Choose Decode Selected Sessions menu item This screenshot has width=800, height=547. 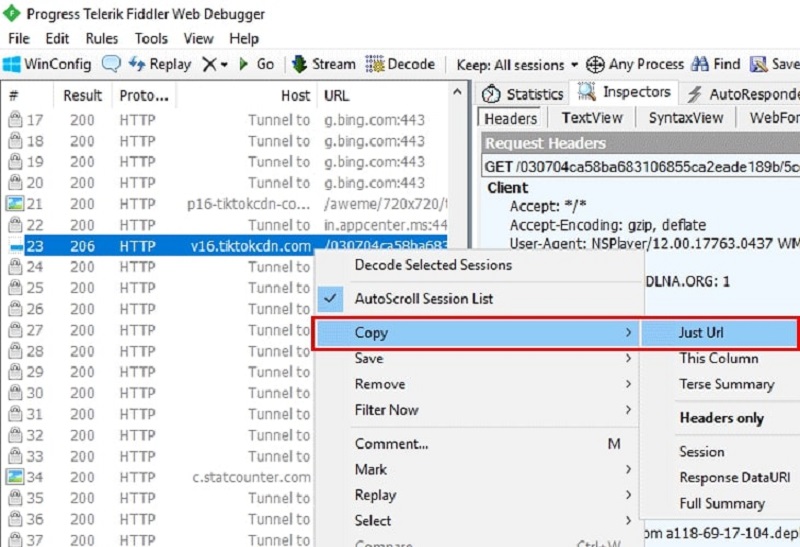click(433, 265)
